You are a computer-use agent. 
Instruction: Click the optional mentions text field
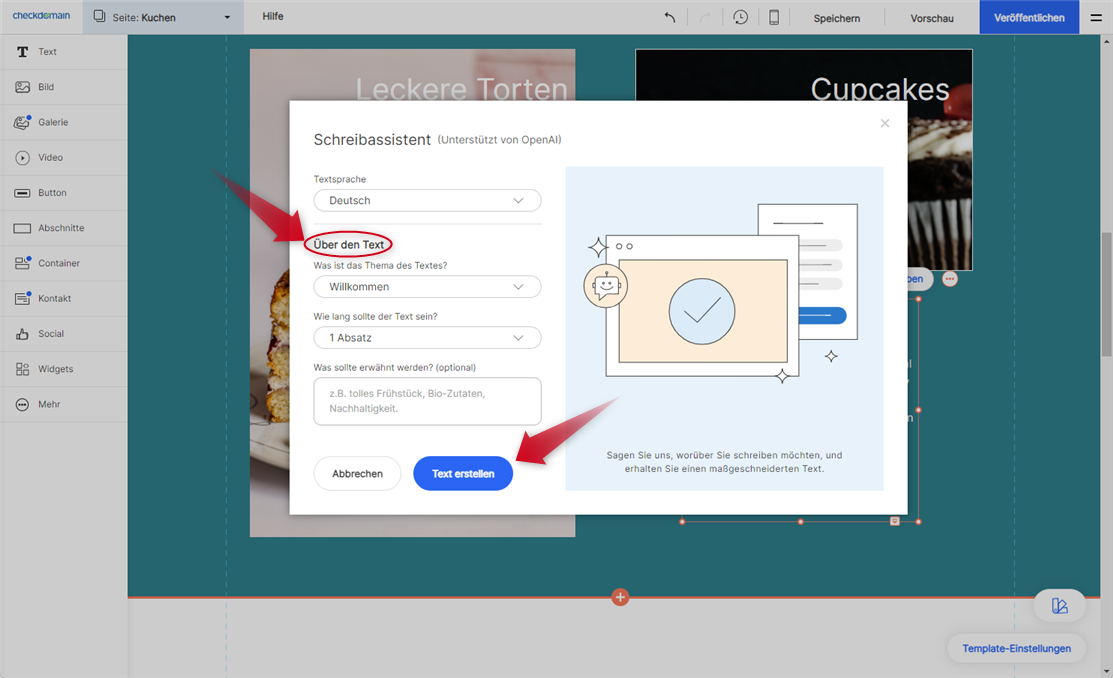[427, 401]
